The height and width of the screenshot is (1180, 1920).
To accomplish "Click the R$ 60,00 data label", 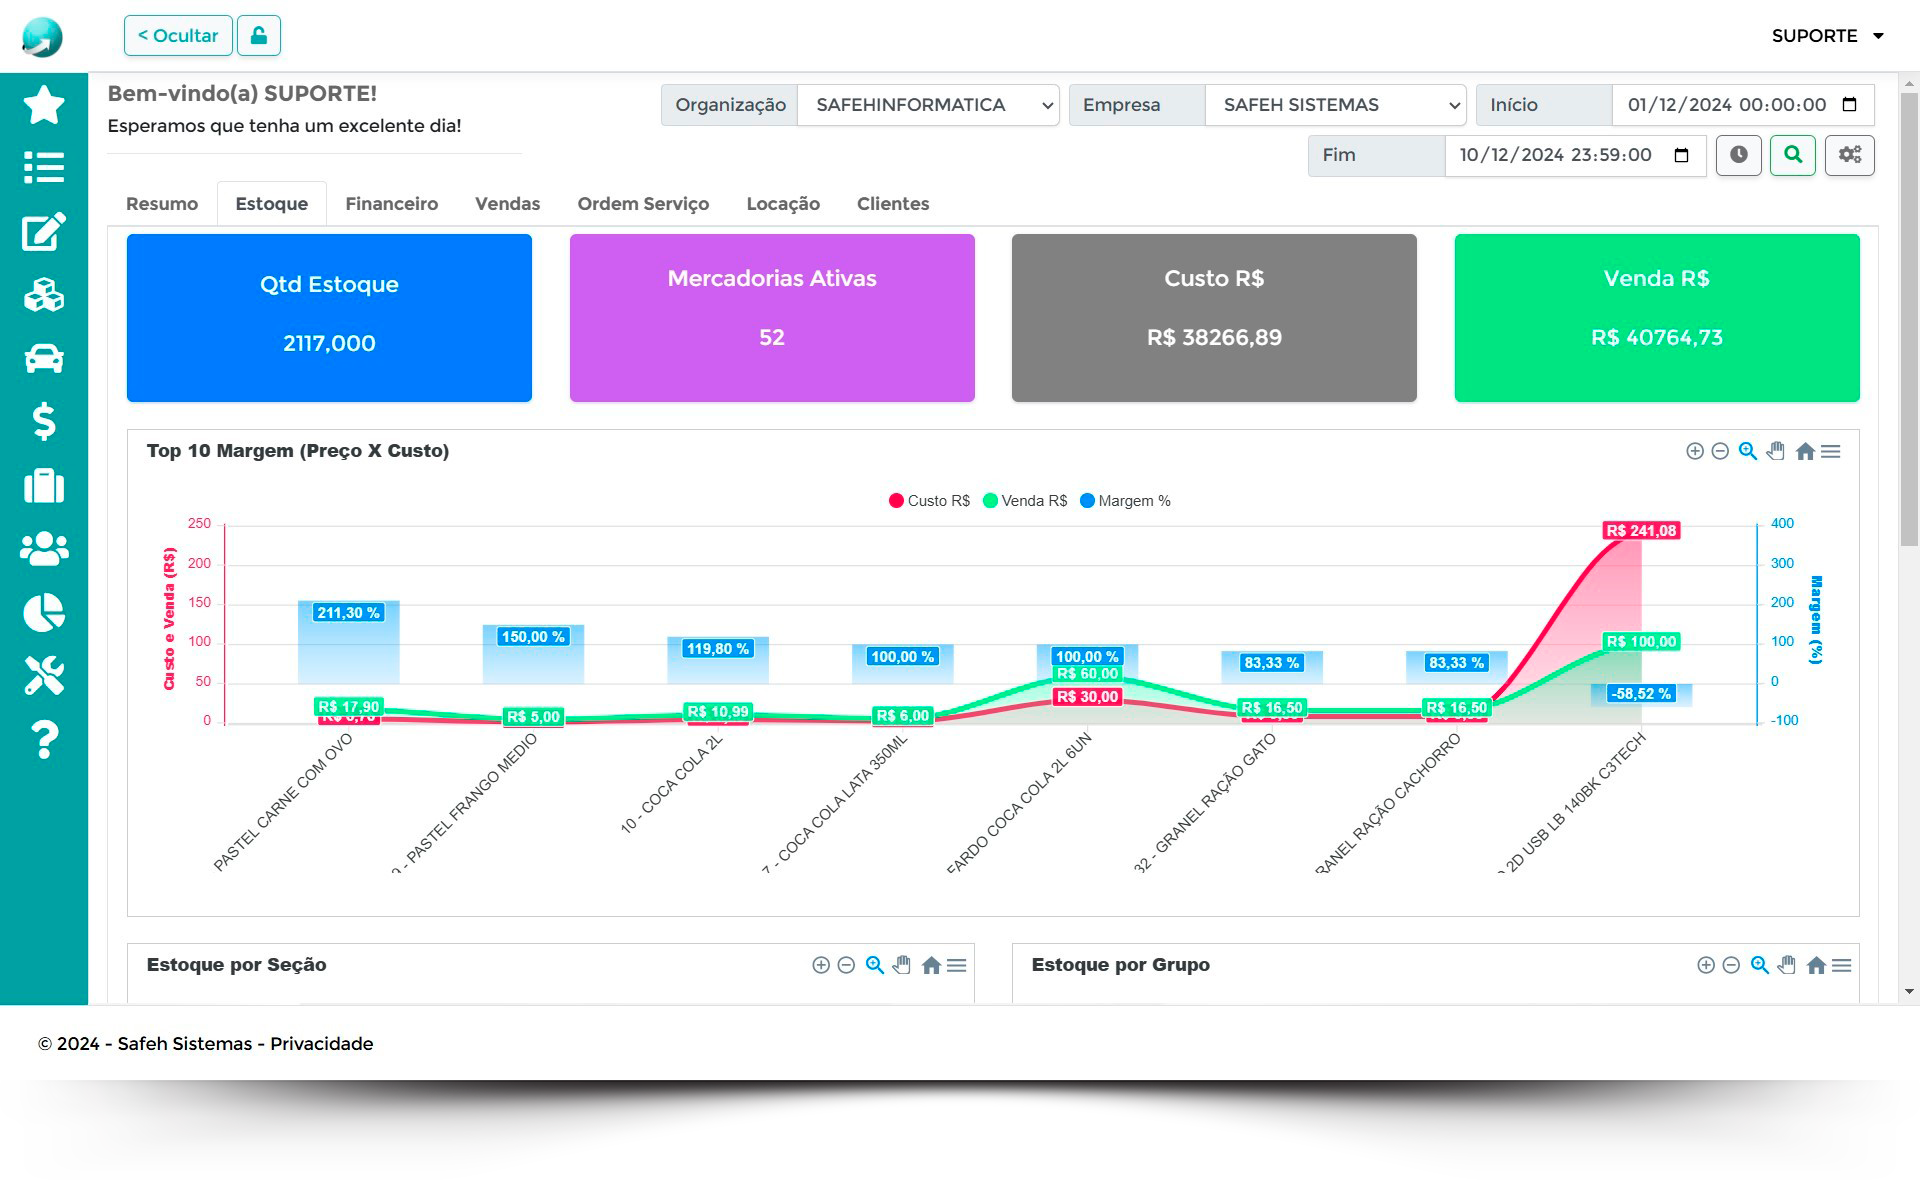I will 1087,674.
